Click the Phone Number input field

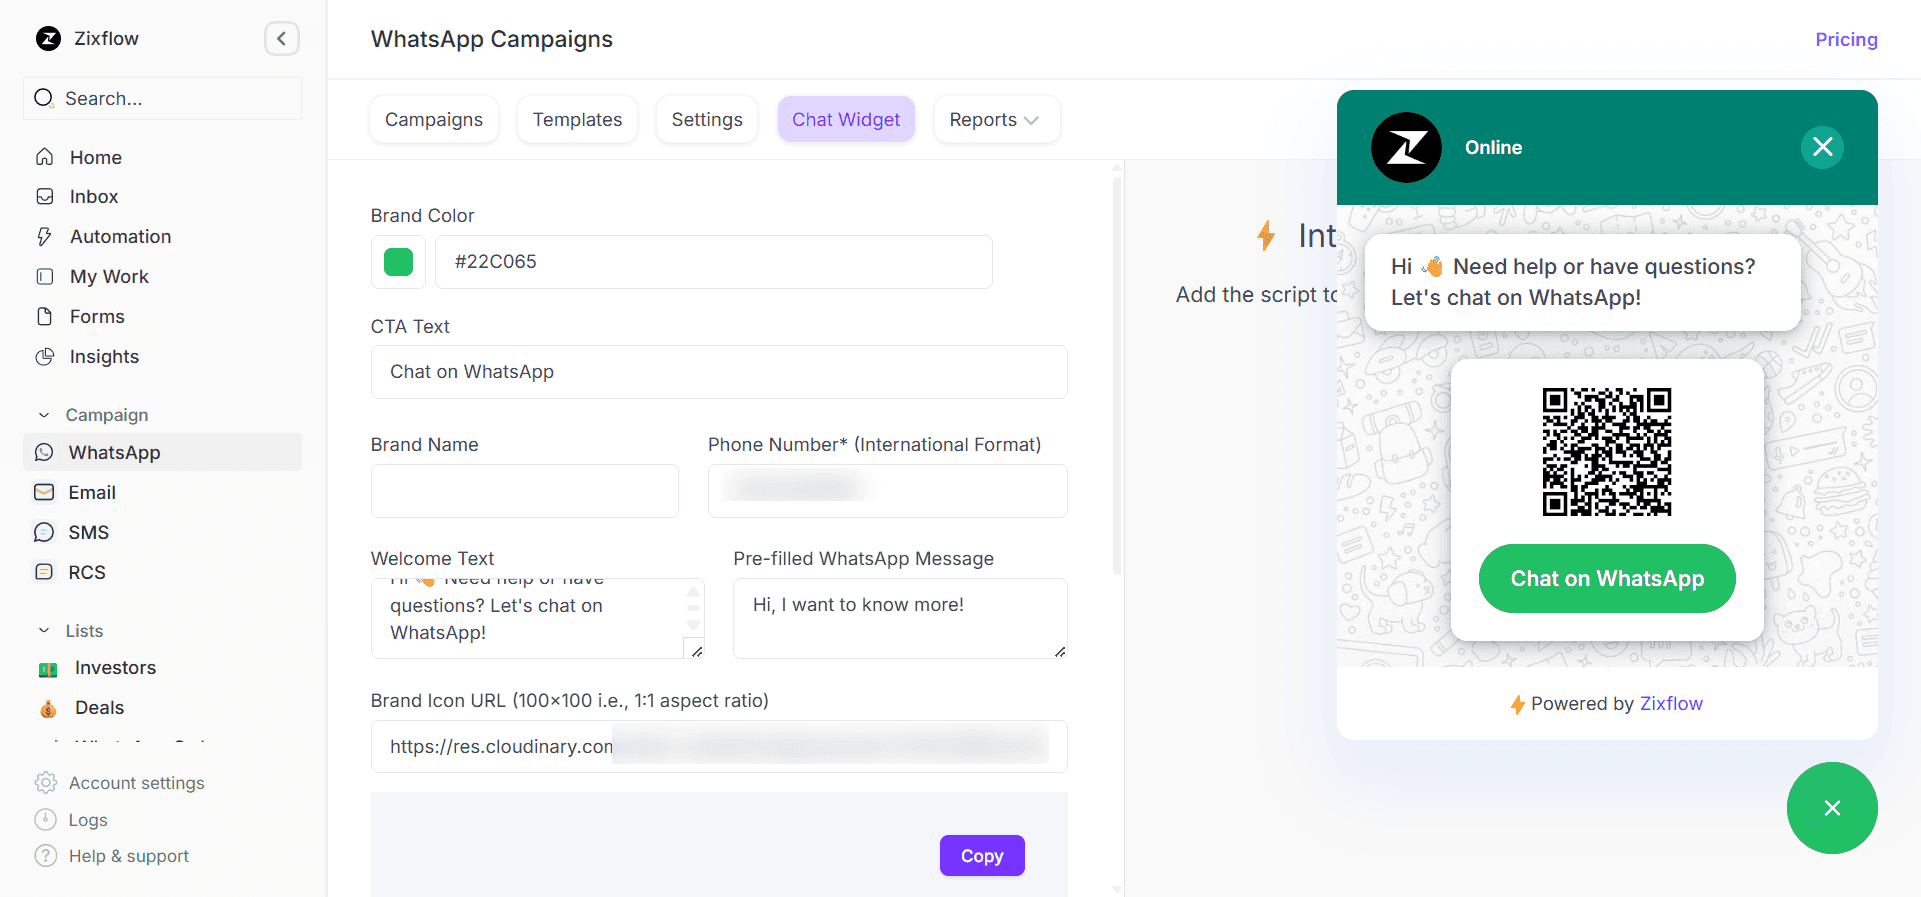(888, 491)
